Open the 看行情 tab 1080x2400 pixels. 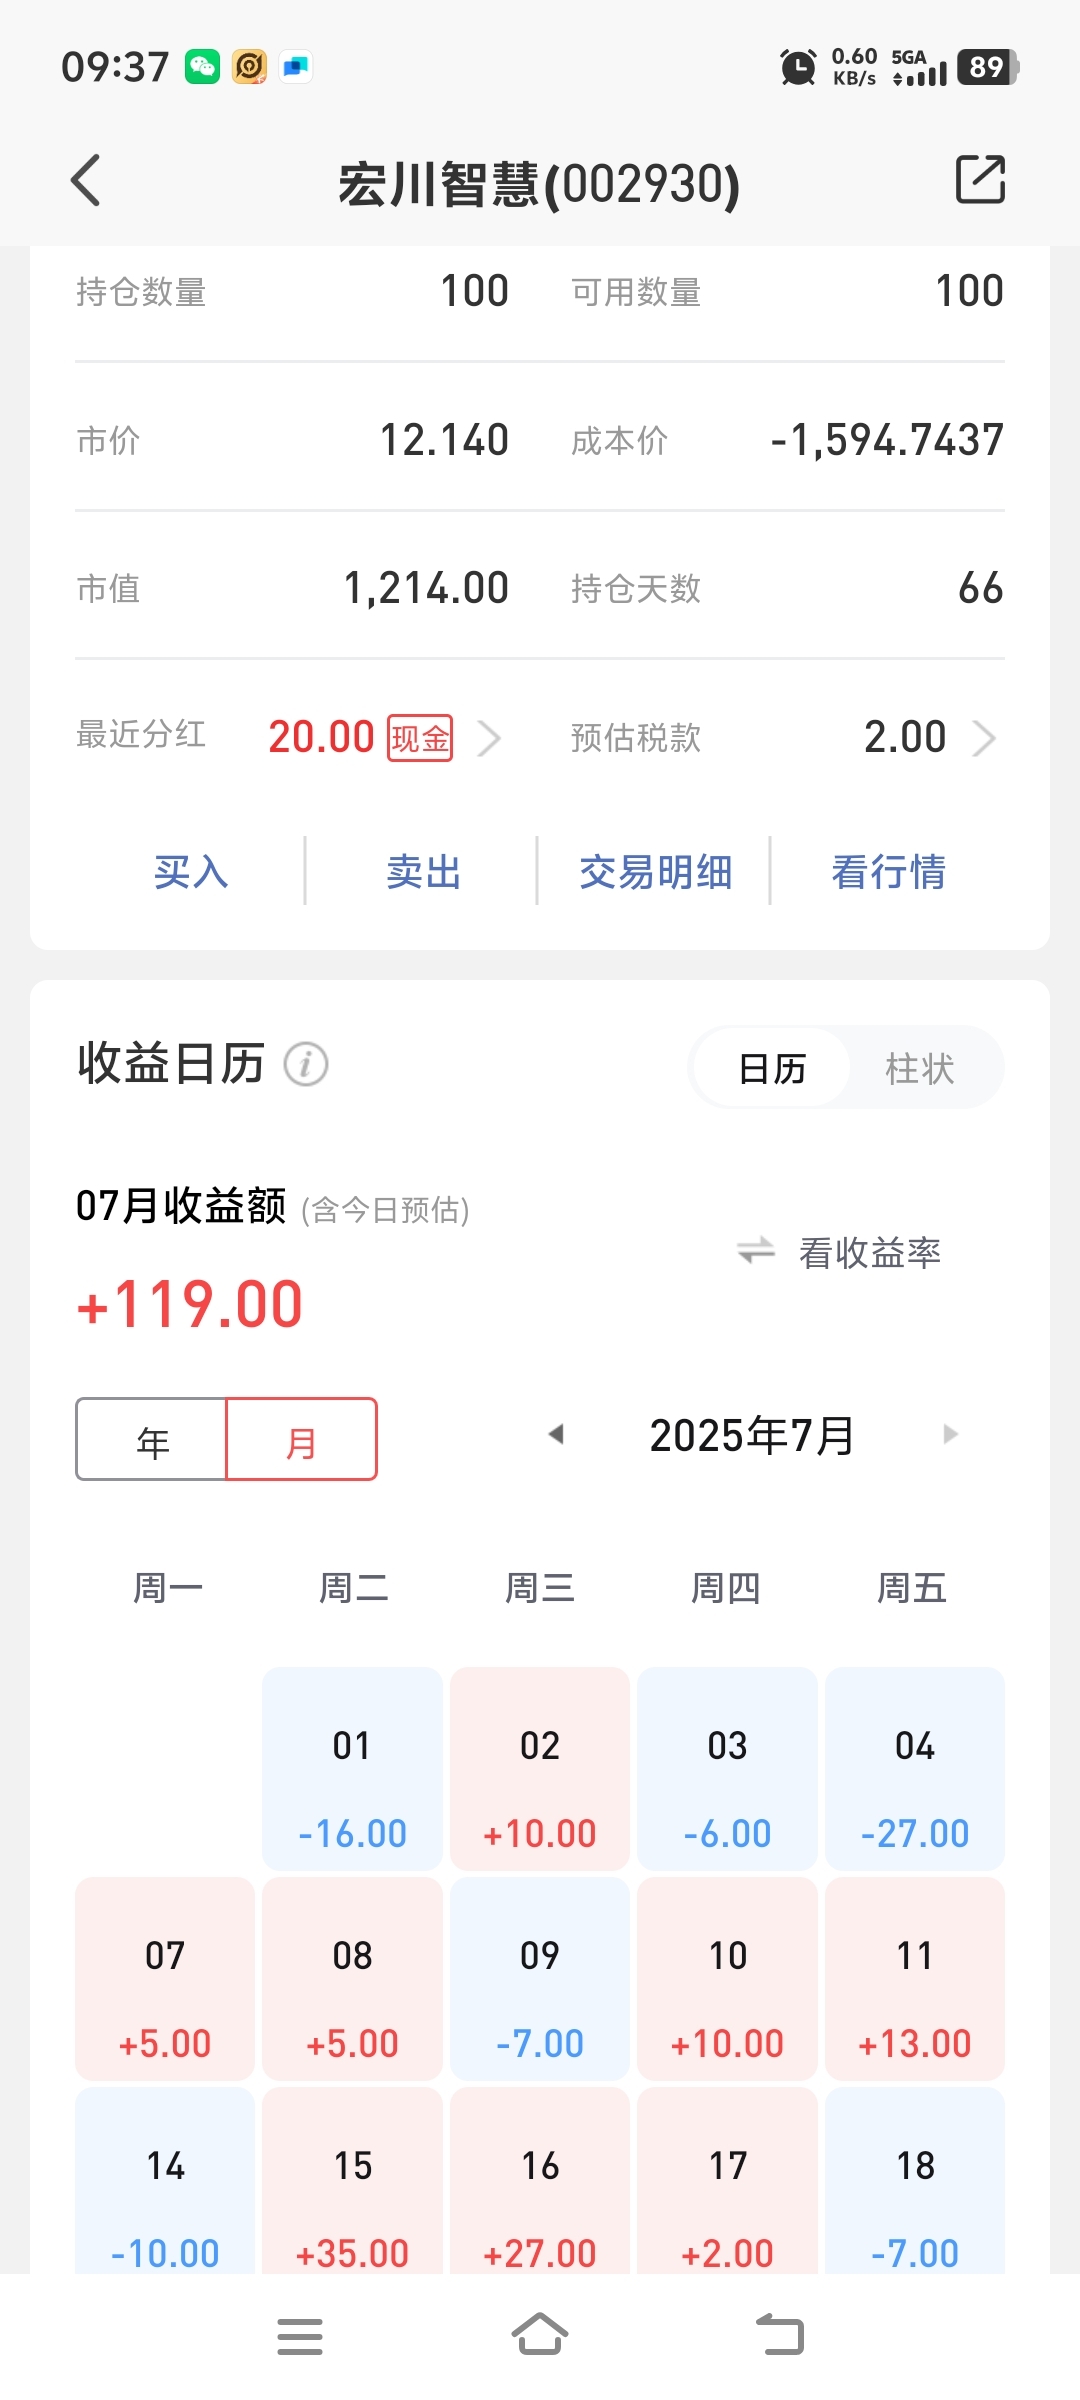click(889, 872)
